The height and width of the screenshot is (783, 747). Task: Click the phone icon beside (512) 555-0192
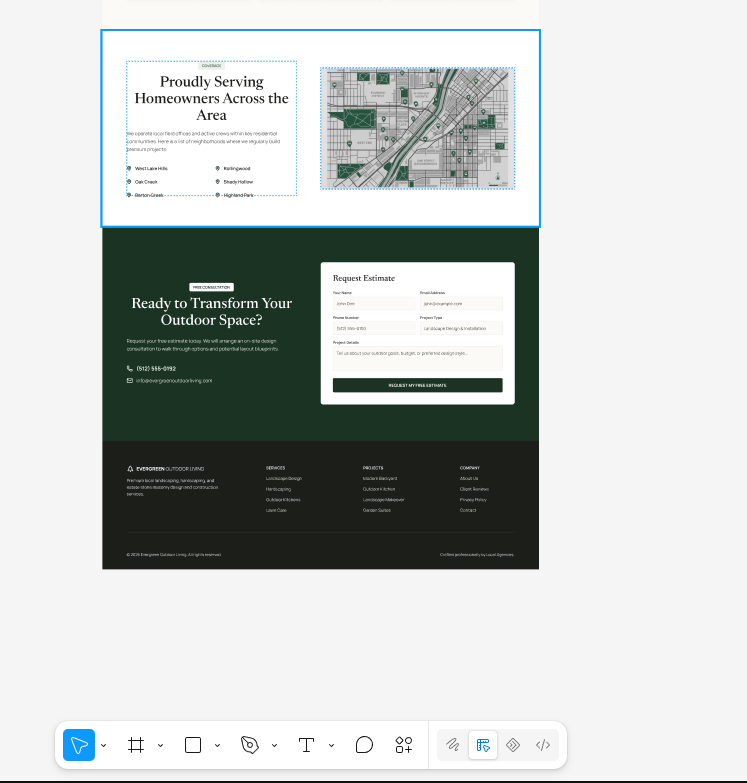[130, 369]
